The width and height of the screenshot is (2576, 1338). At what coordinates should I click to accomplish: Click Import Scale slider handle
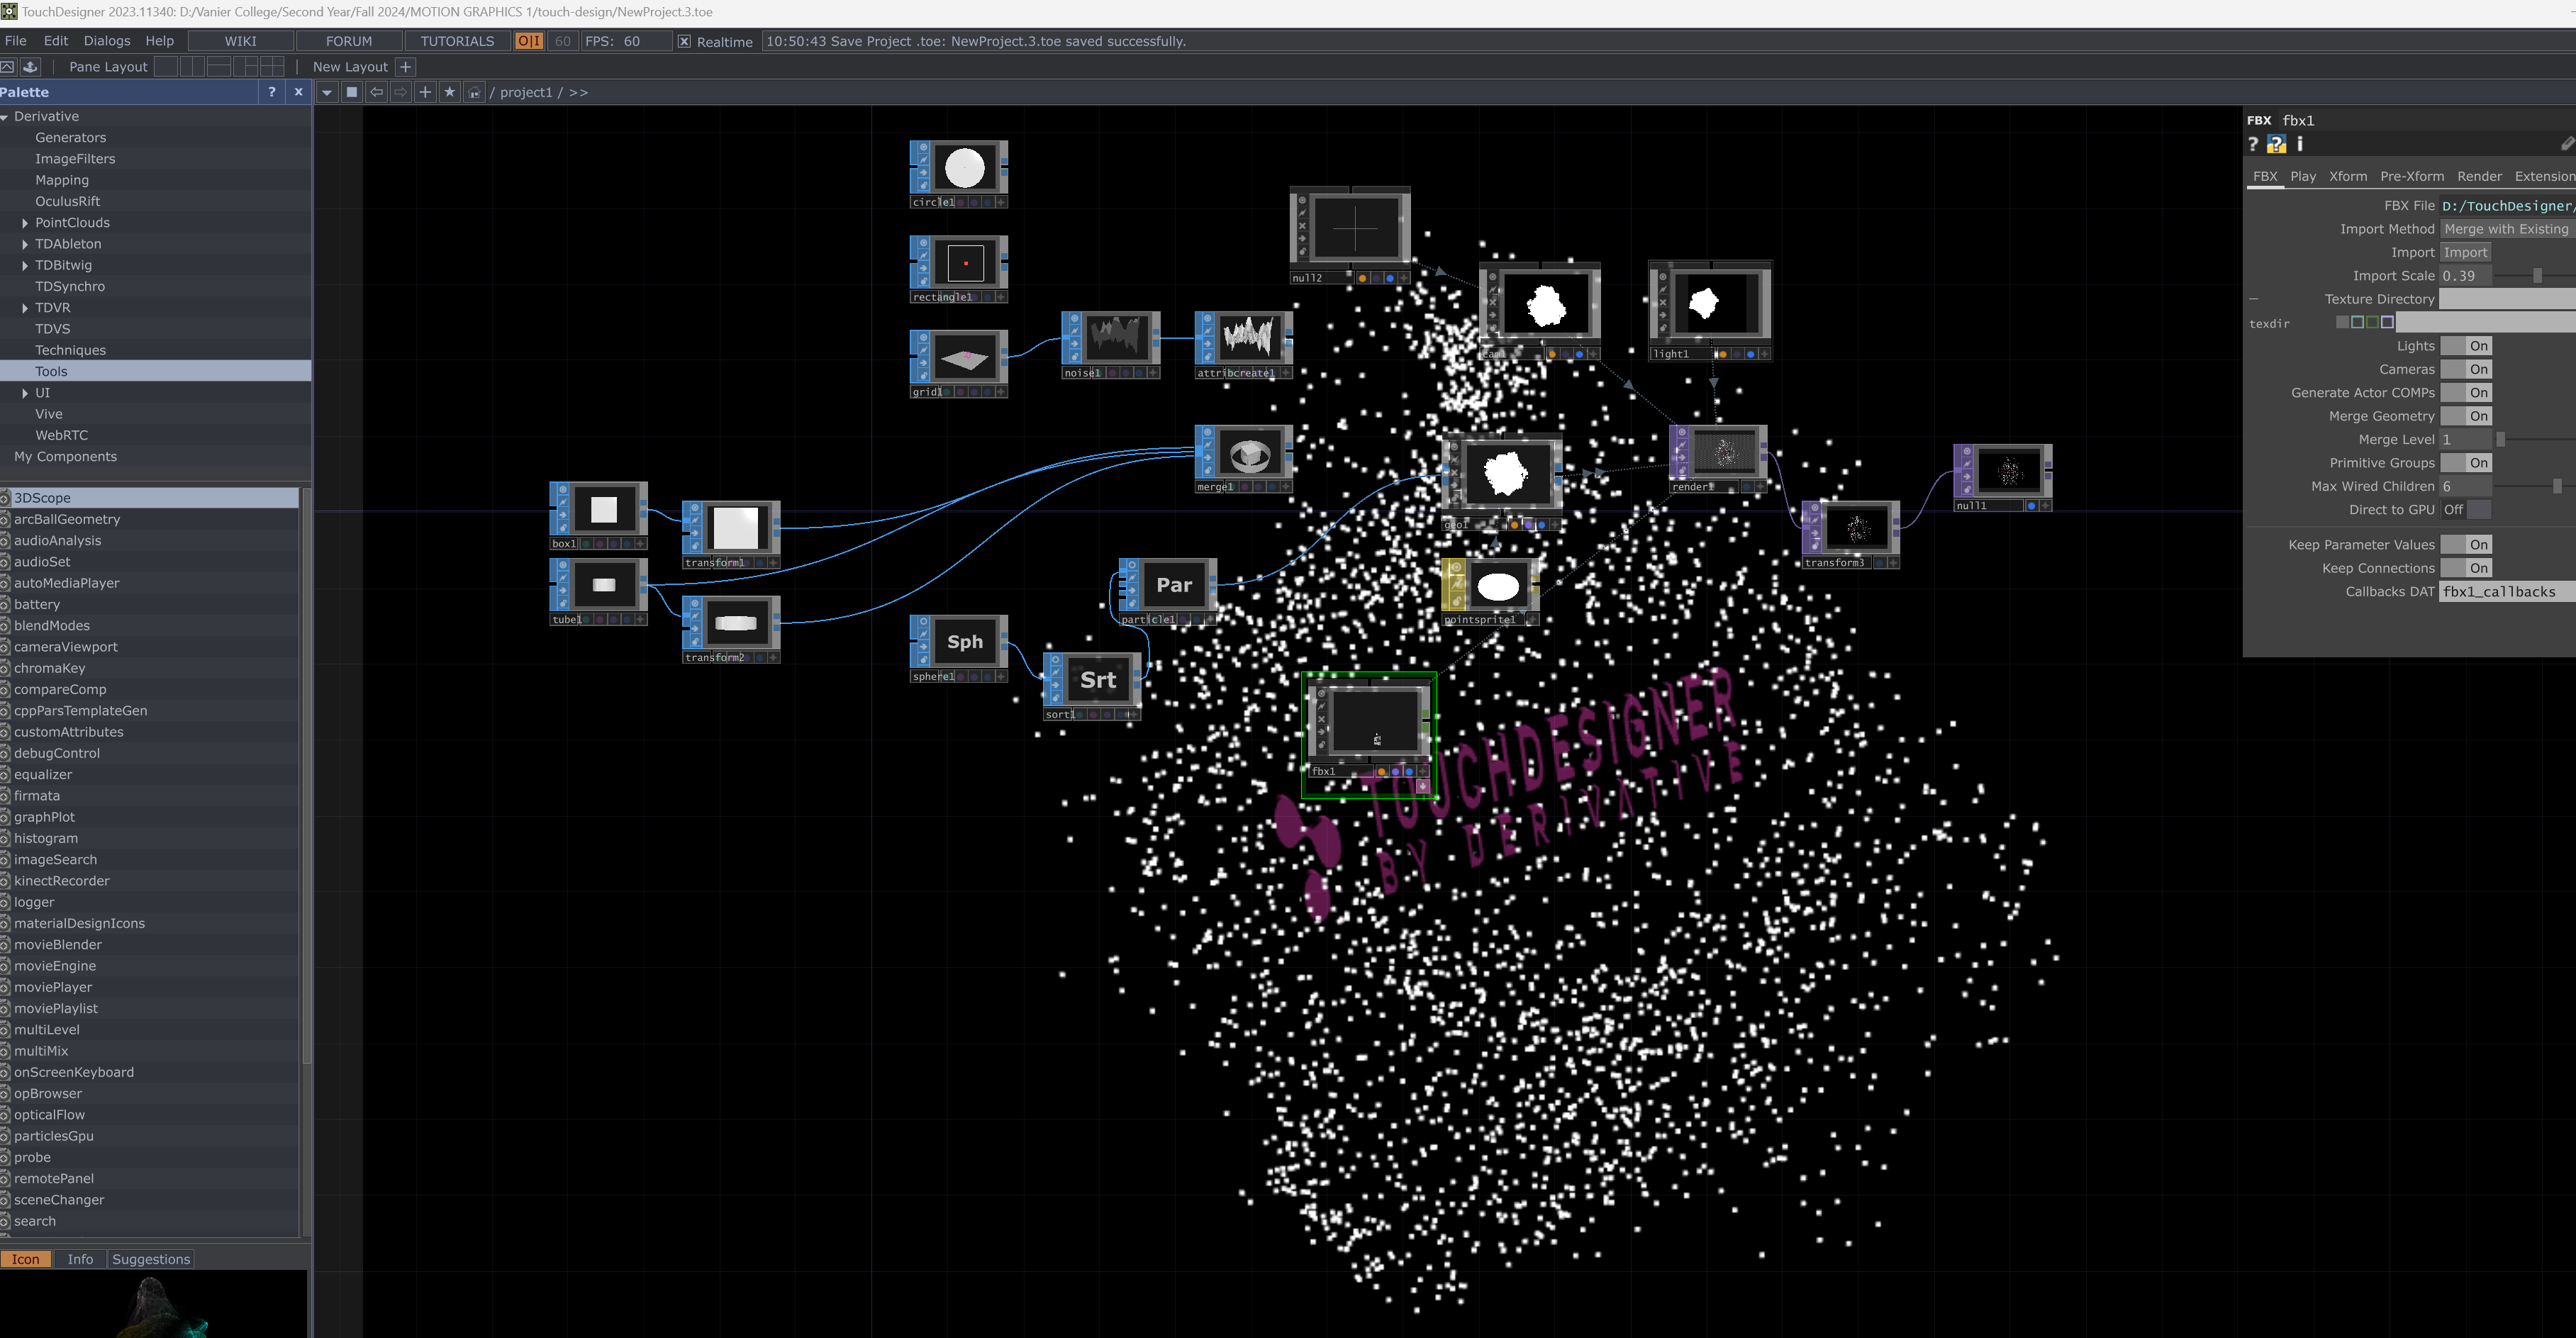[x=2537, y=276]
